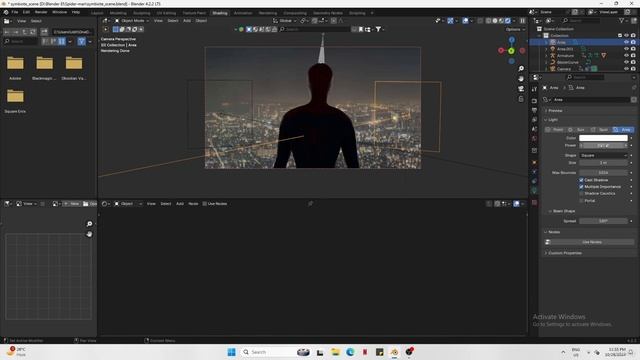Open the Shape dropdown showing Square
Screen dimensions: 640x360
[603, 156]
